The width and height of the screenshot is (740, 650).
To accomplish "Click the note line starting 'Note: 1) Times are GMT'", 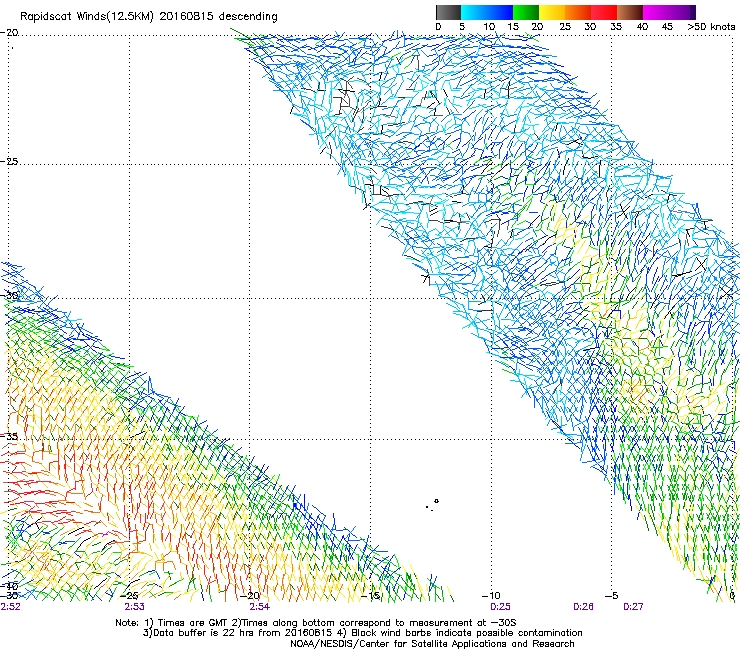I will 316,623.
